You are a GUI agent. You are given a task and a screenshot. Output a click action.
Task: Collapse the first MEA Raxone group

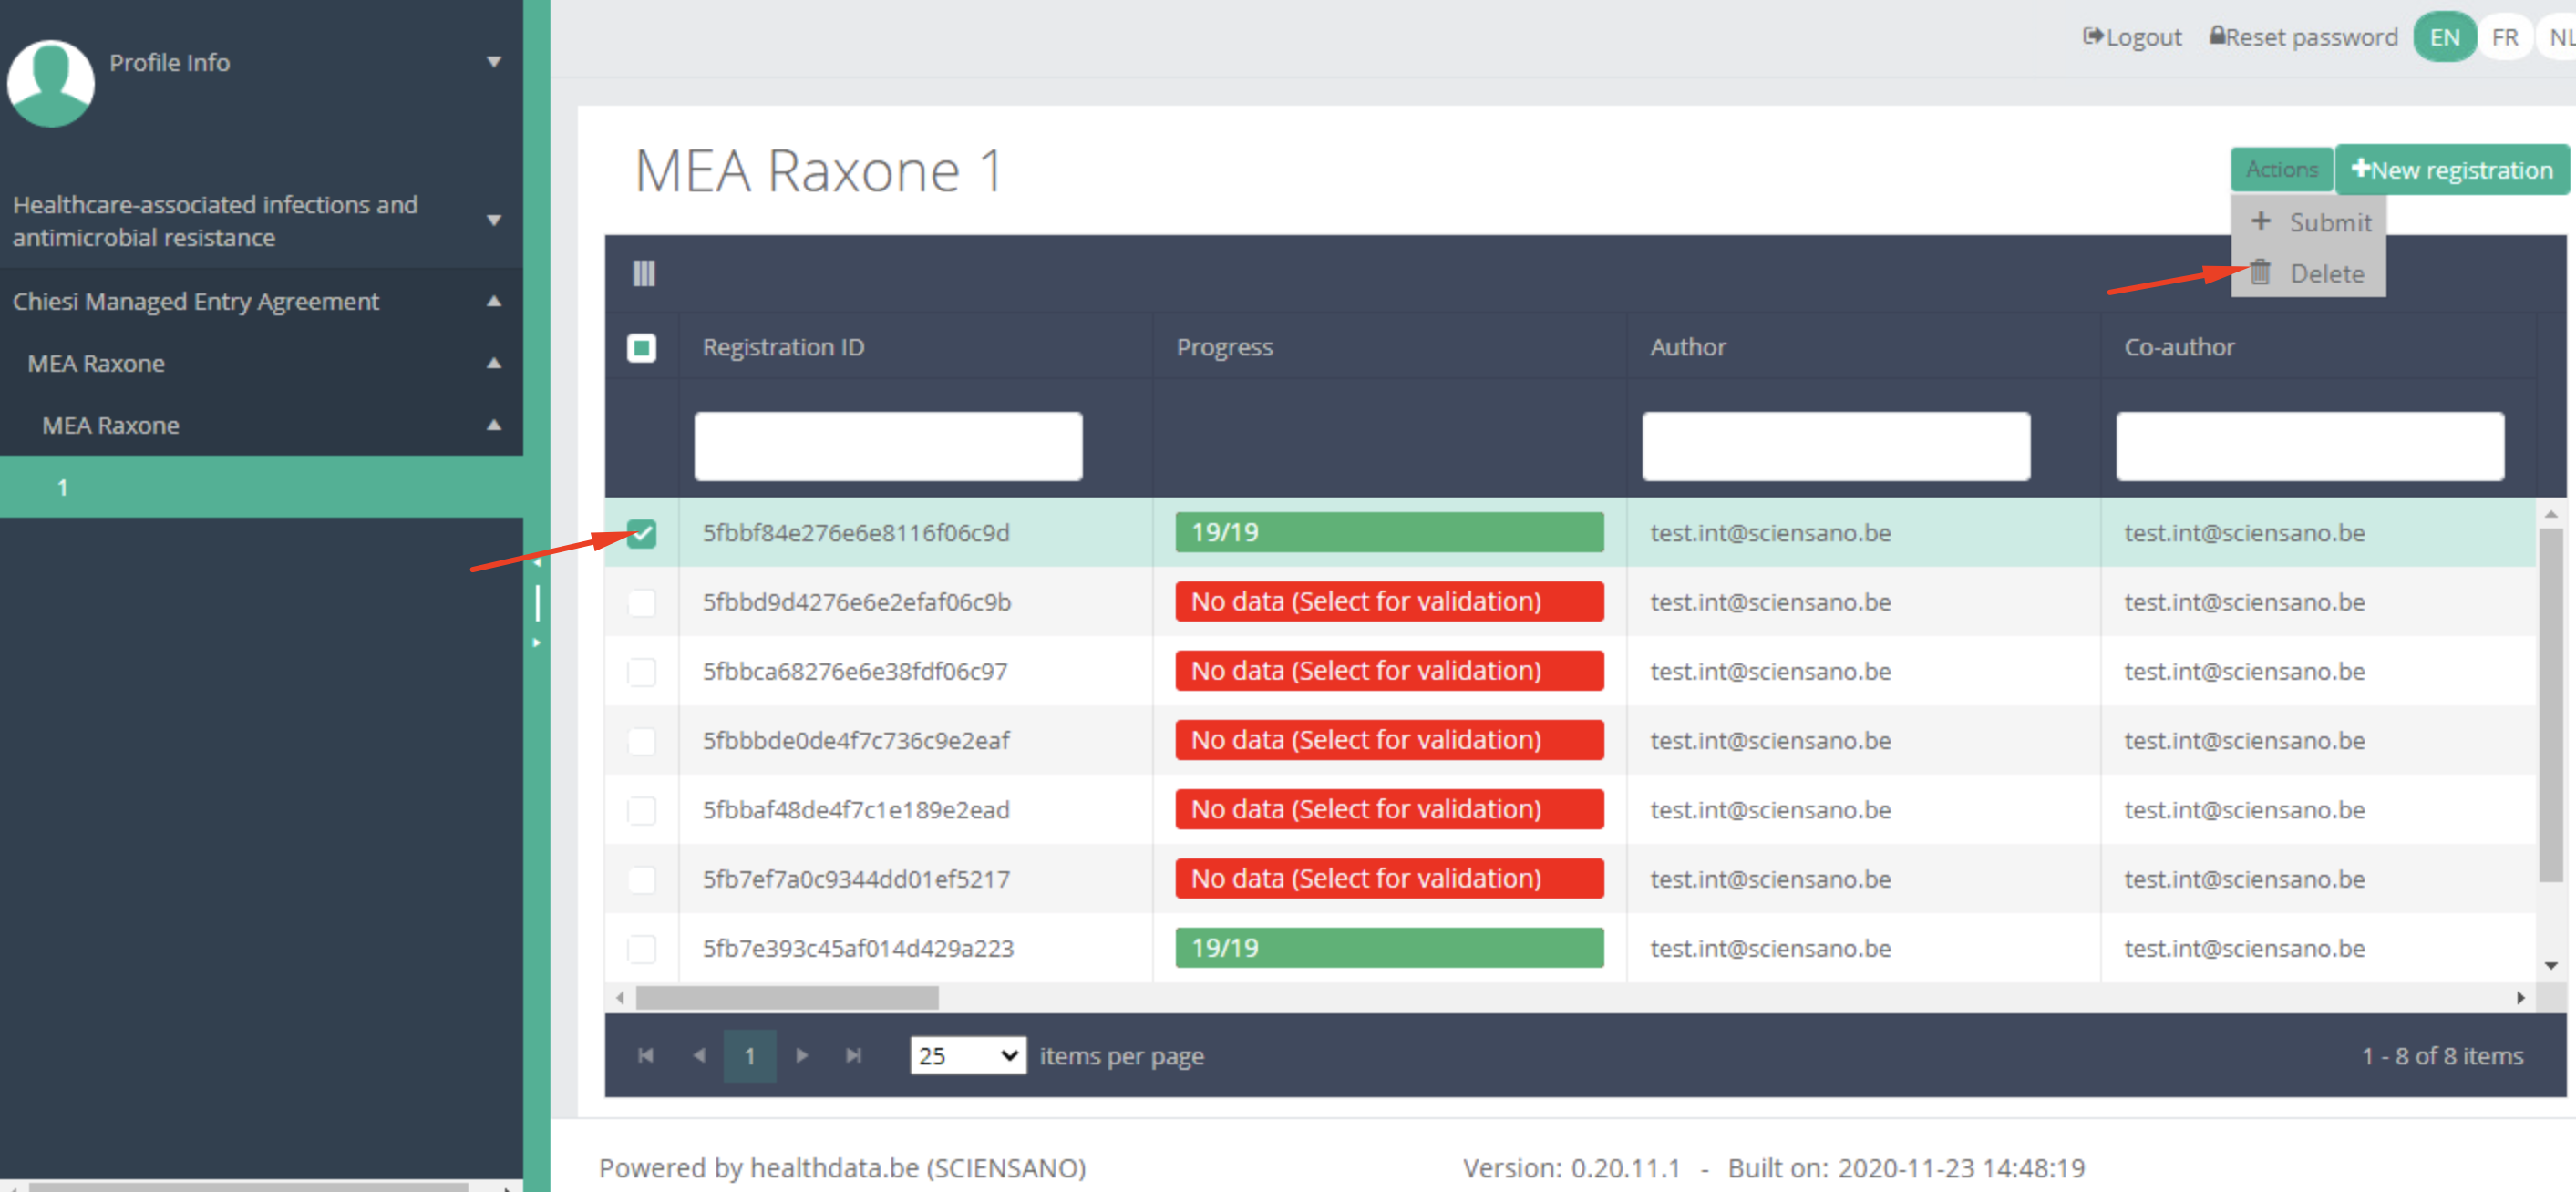point(493,363)
